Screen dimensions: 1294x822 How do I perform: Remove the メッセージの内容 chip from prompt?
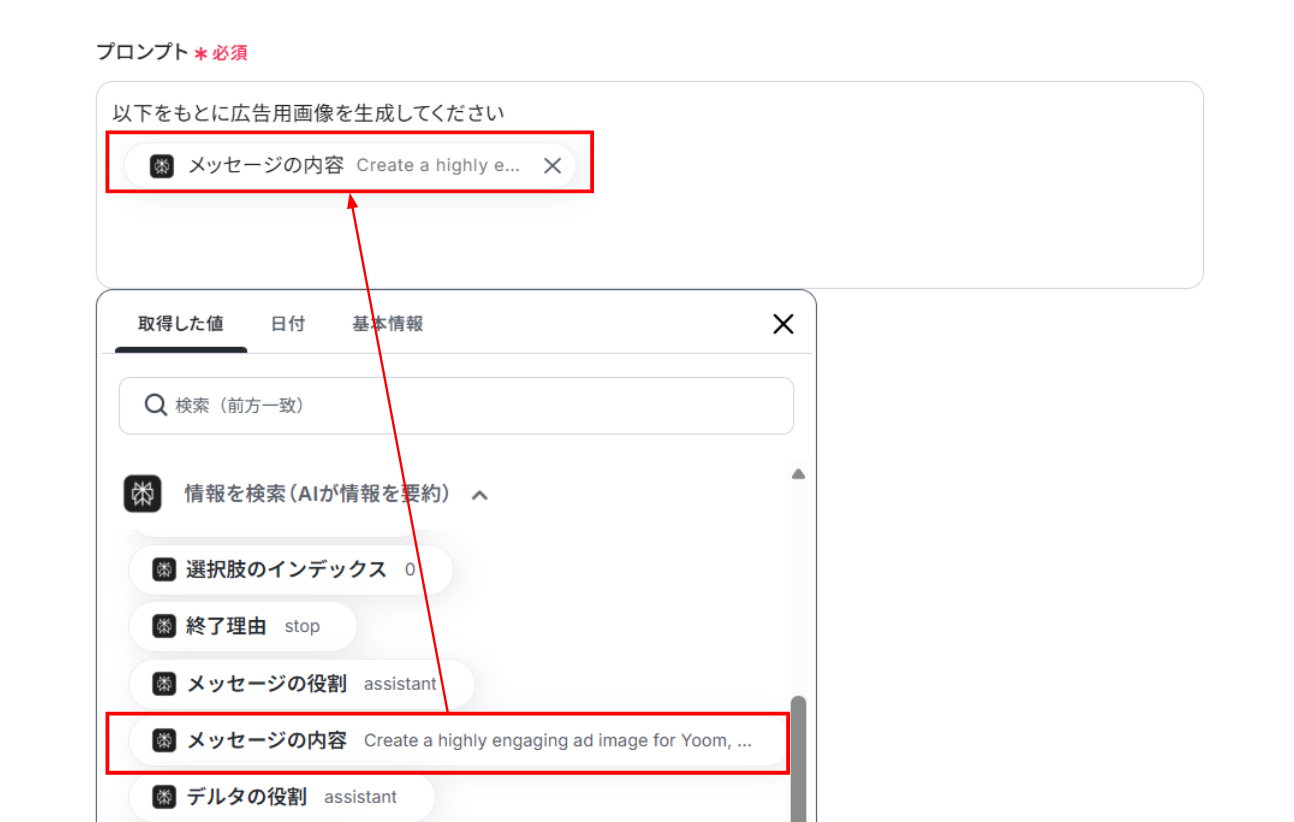tap(552, 166)
